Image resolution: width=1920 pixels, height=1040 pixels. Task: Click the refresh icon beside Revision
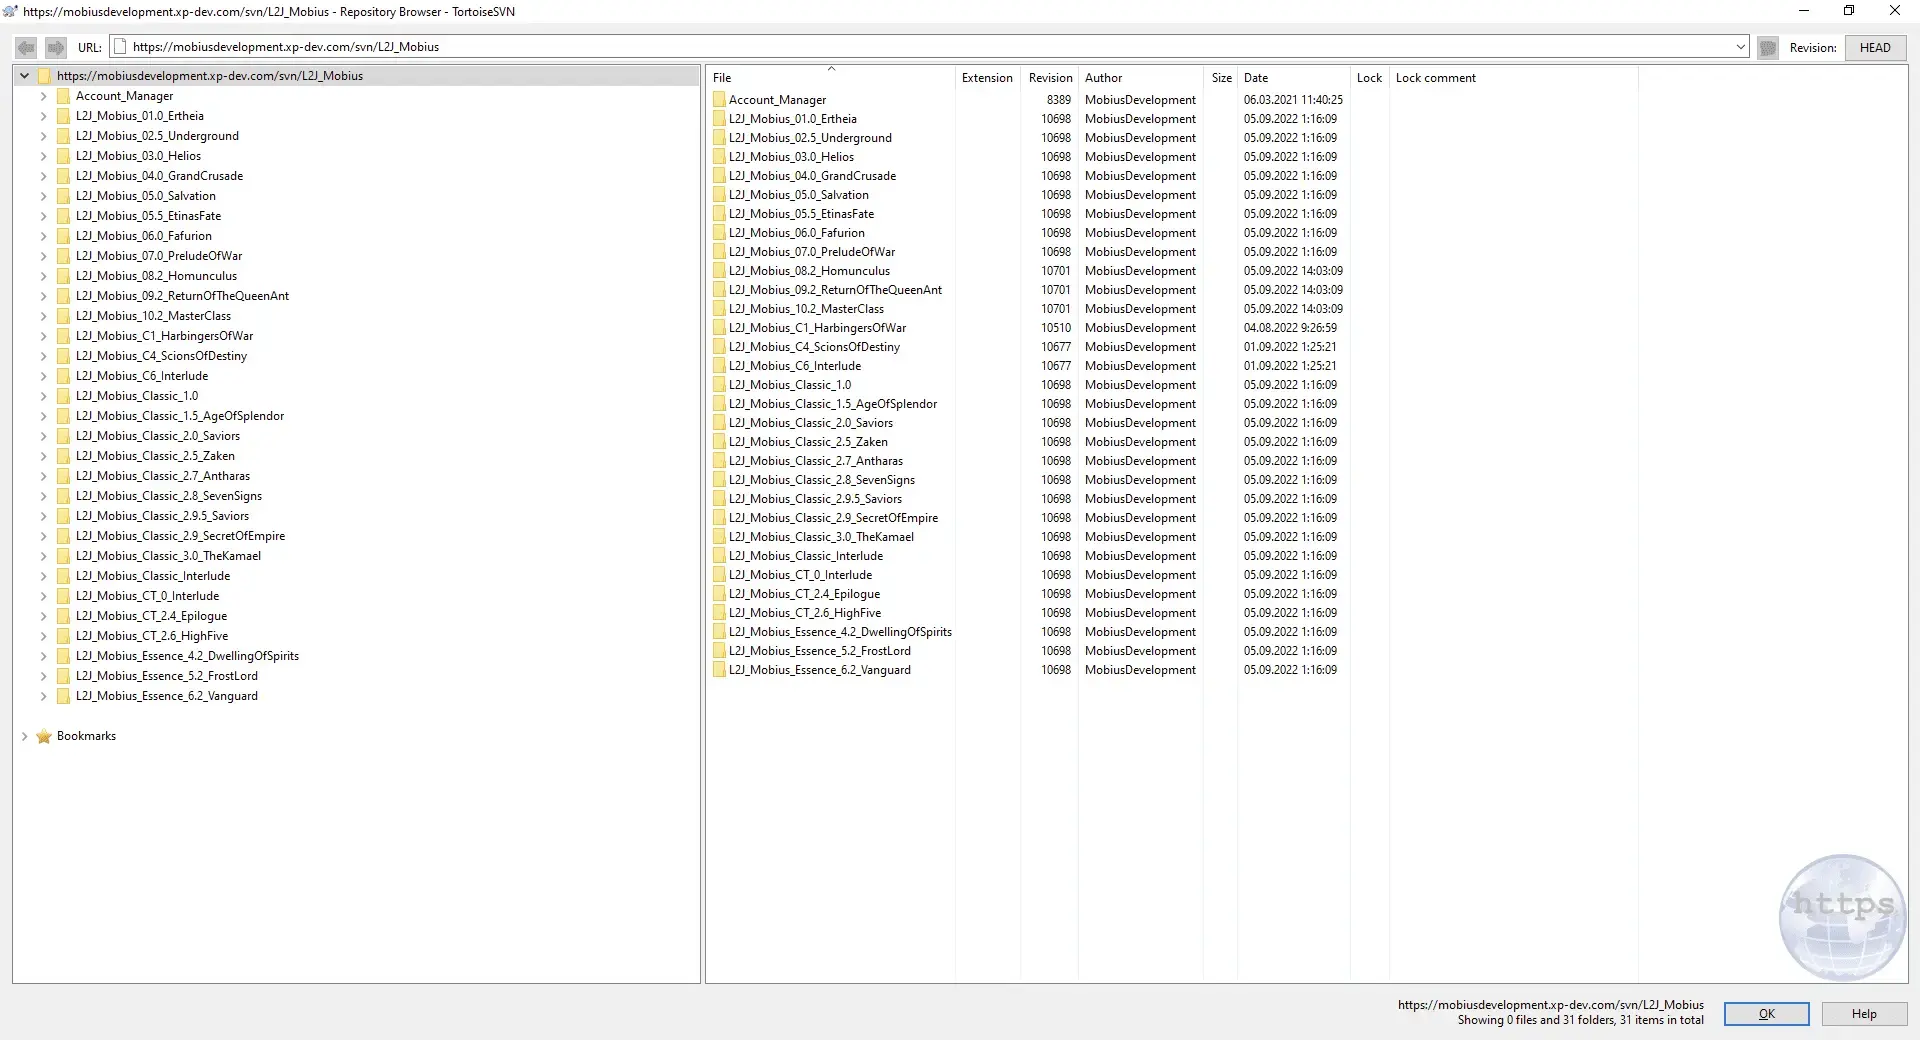[1768, 47]
